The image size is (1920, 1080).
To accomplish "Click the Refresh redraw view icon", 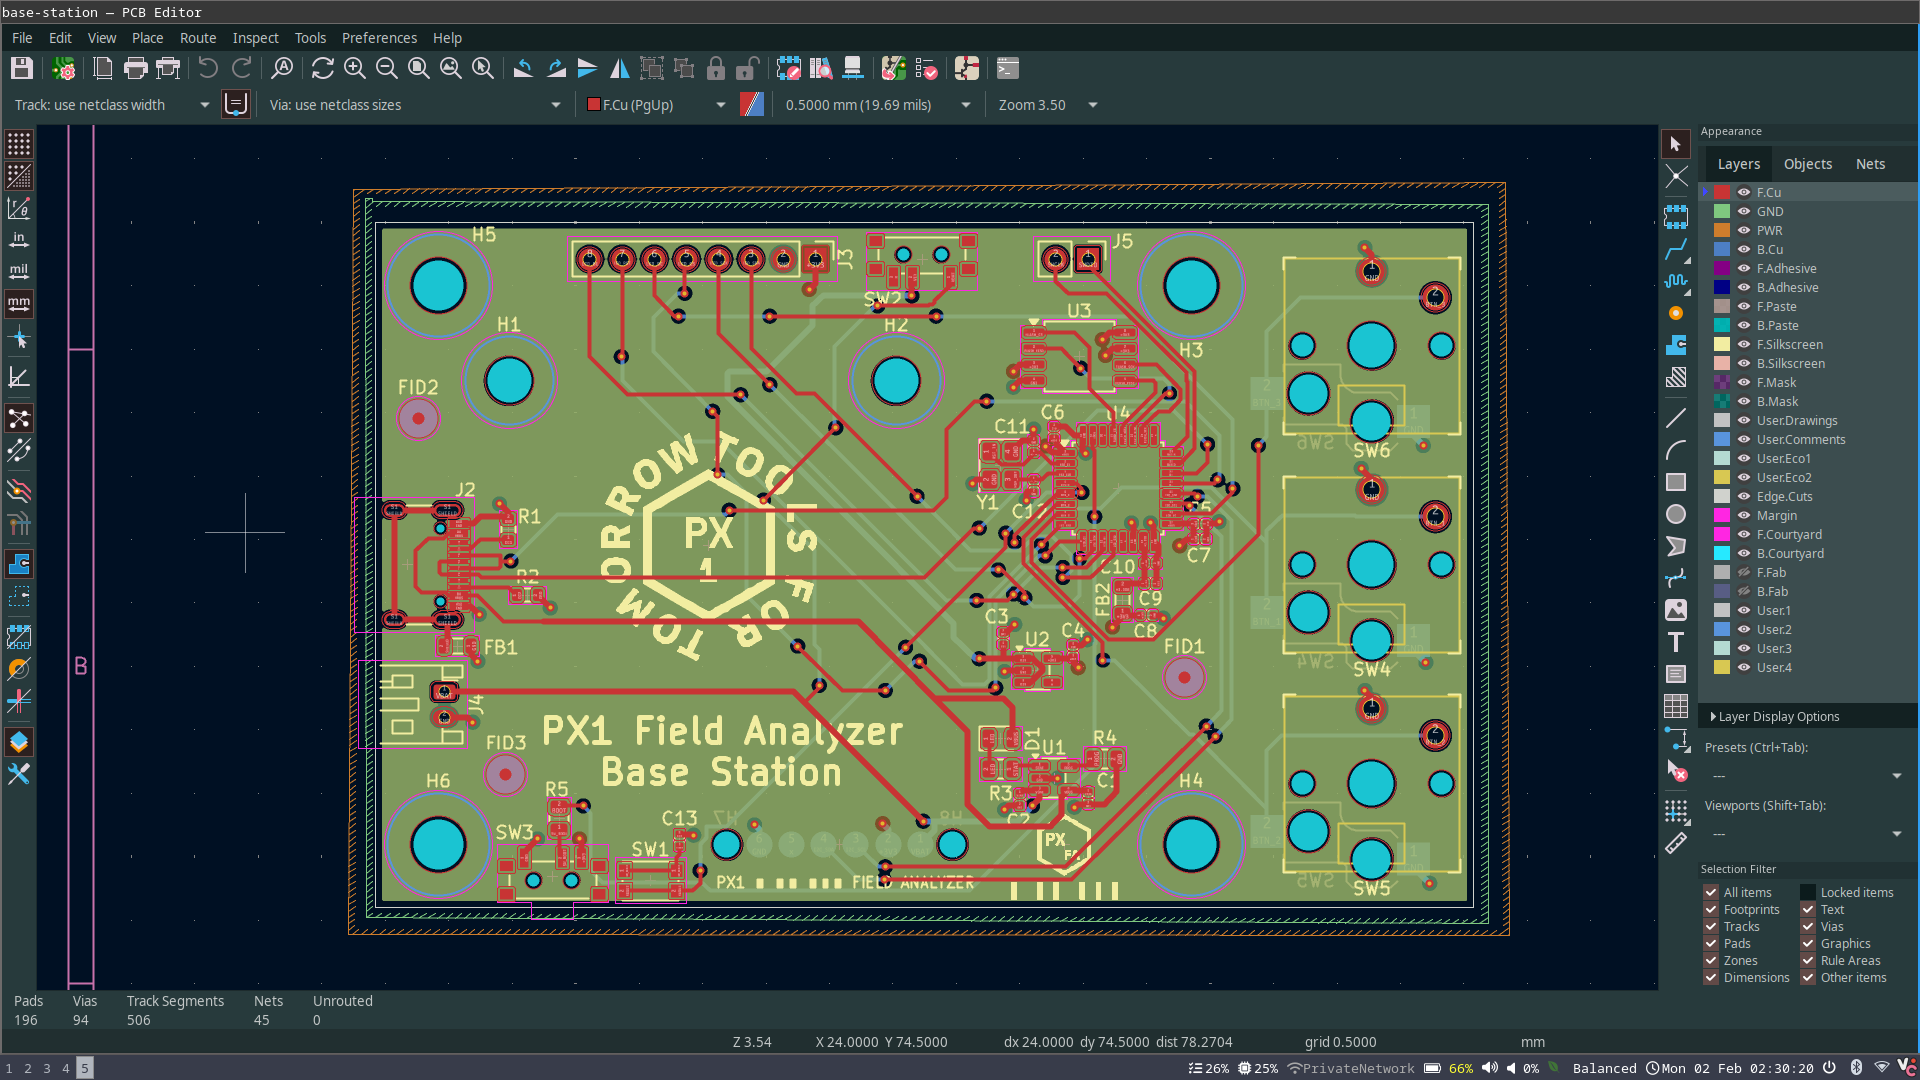I will [x=322, y=68].
